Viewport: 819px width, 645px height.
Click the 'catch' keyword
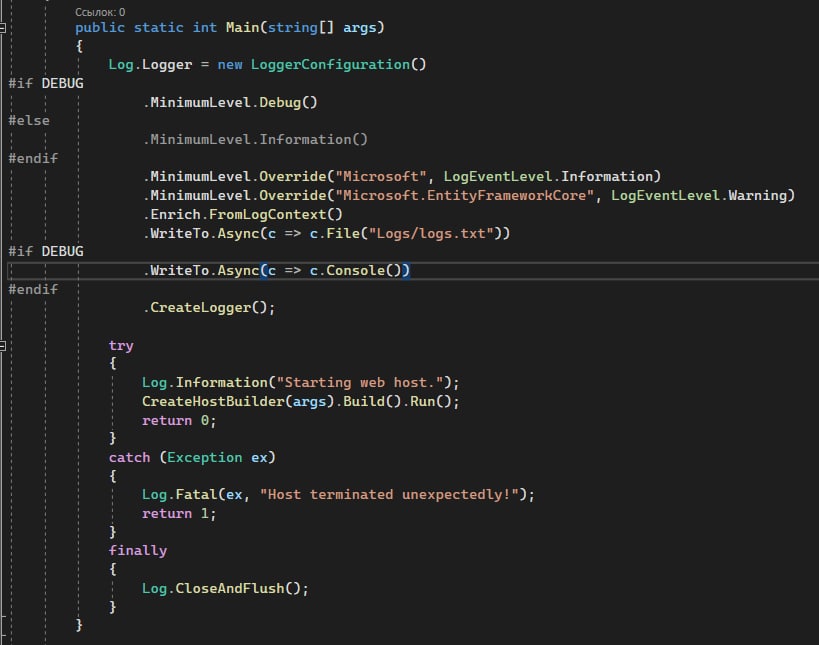point(130,458)
